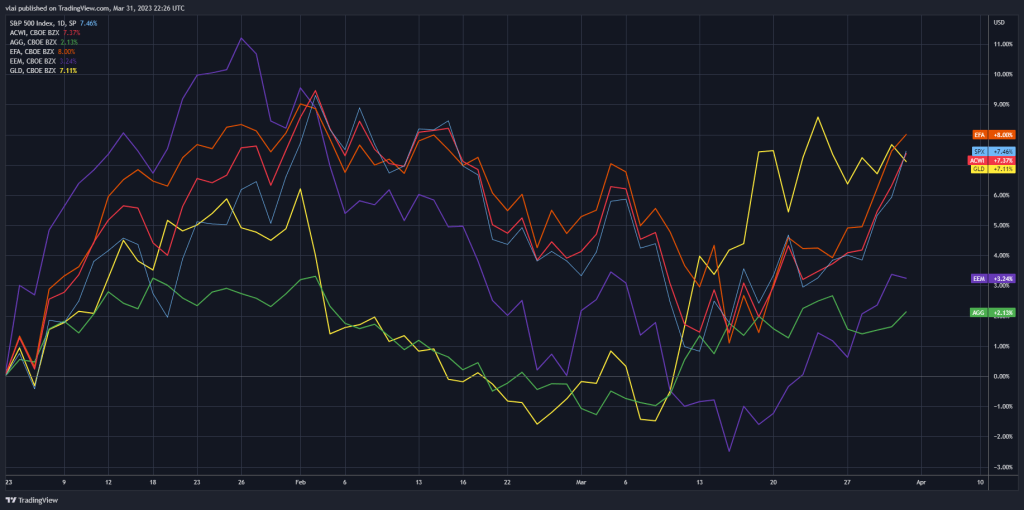Click the Feb date on time axis
Viewport: 1024px width, 510px height.
[302, 482]
